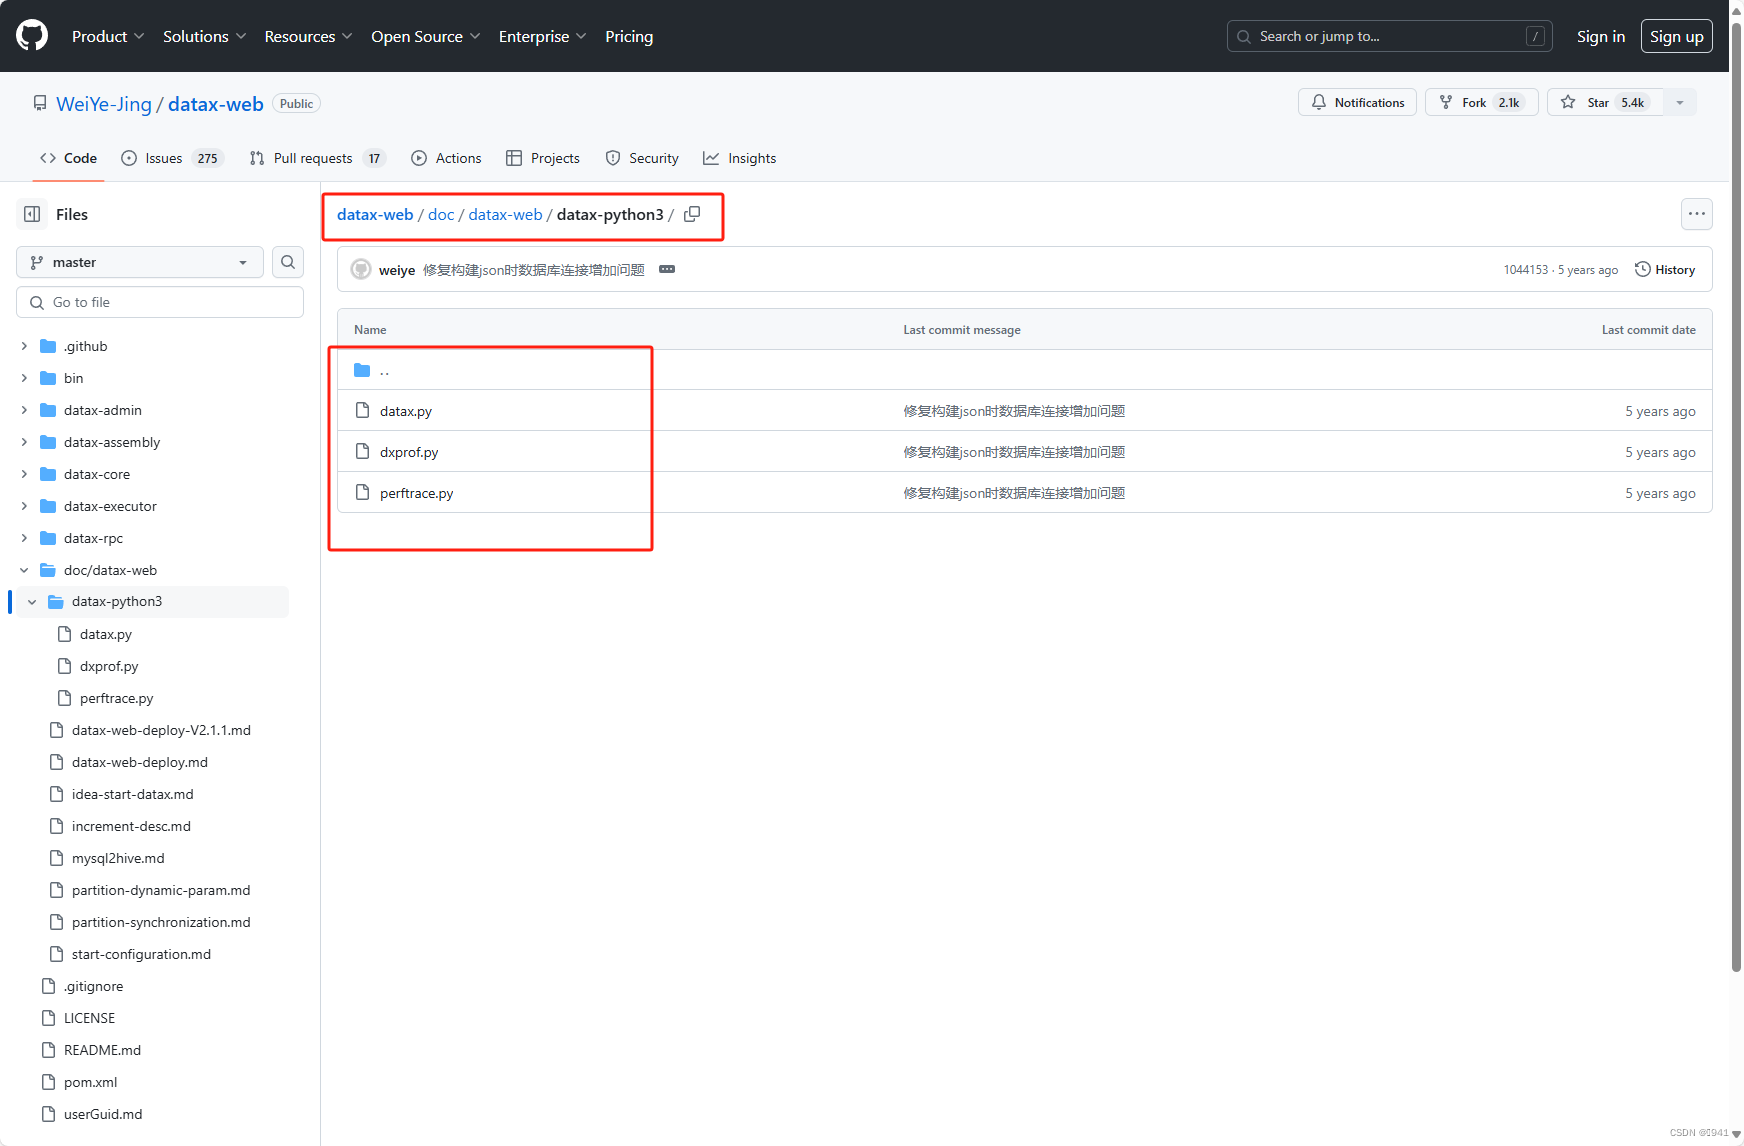The height and width of the screenshot is (1146, 1744).
Task: Open partition-synchronization.md in tree
Action: tap(161, 922)
